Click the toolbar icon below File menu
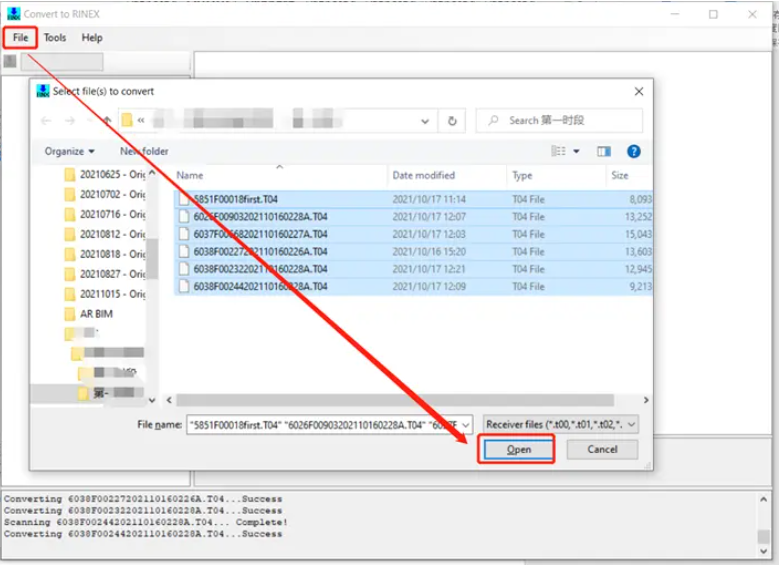 click(x=10, y=62)
